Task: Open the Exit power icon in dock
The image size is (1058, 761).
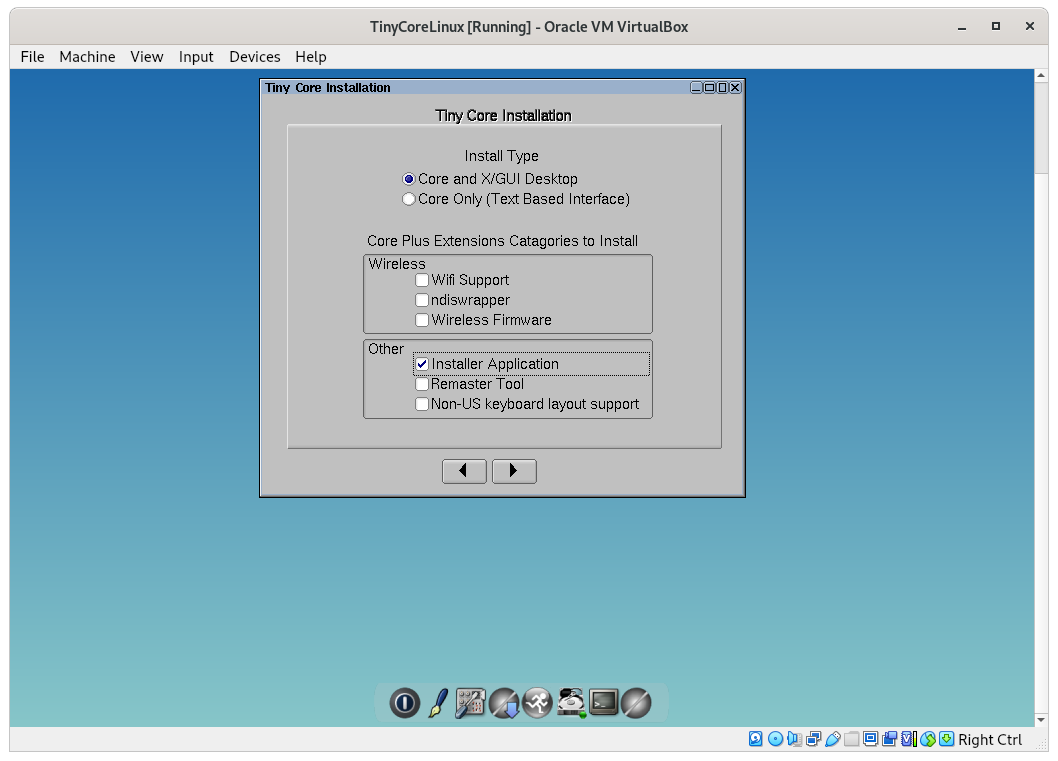Action: 404,703
